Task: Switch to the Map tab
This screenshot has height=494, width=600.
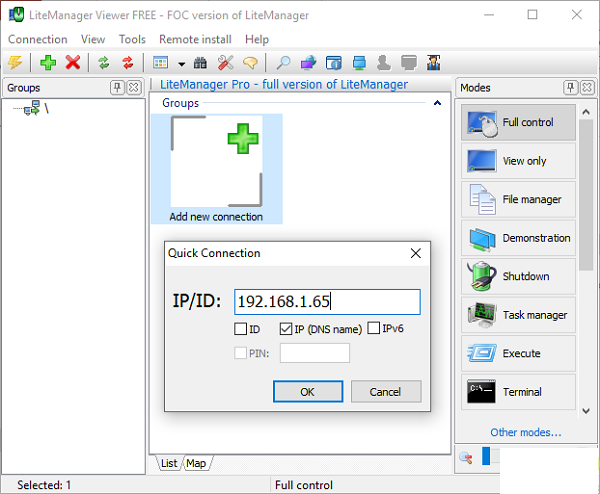Action: (196, 463)
